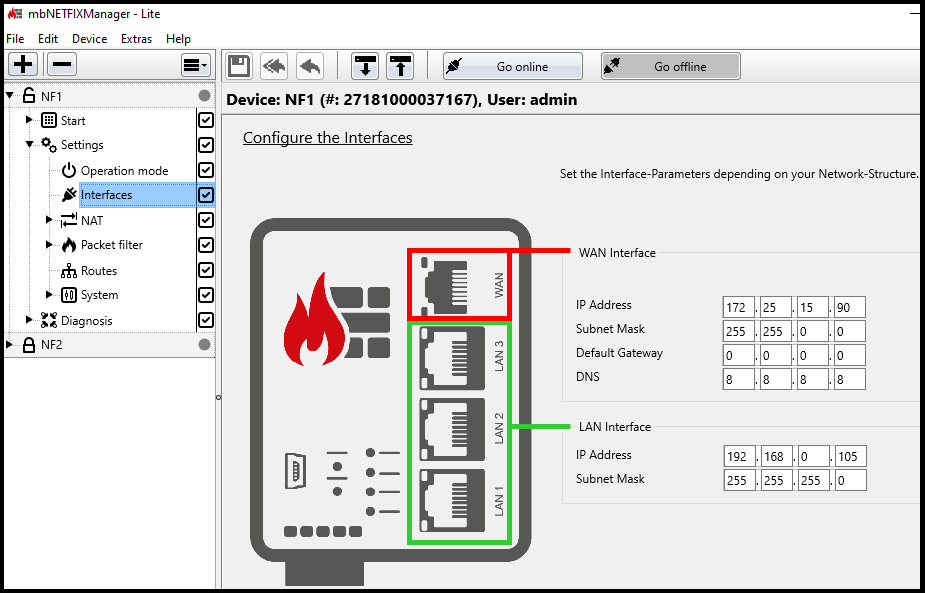The image size is (925, 593).
Task: Open the Help menu
Action: 178,39
